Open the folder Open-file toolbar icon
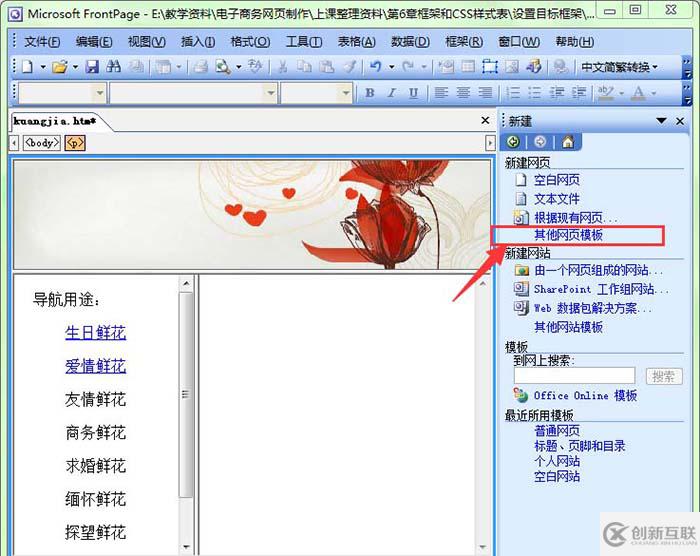Image resolution: width=700 pixels, height=556 pixels. coord(60,67)
